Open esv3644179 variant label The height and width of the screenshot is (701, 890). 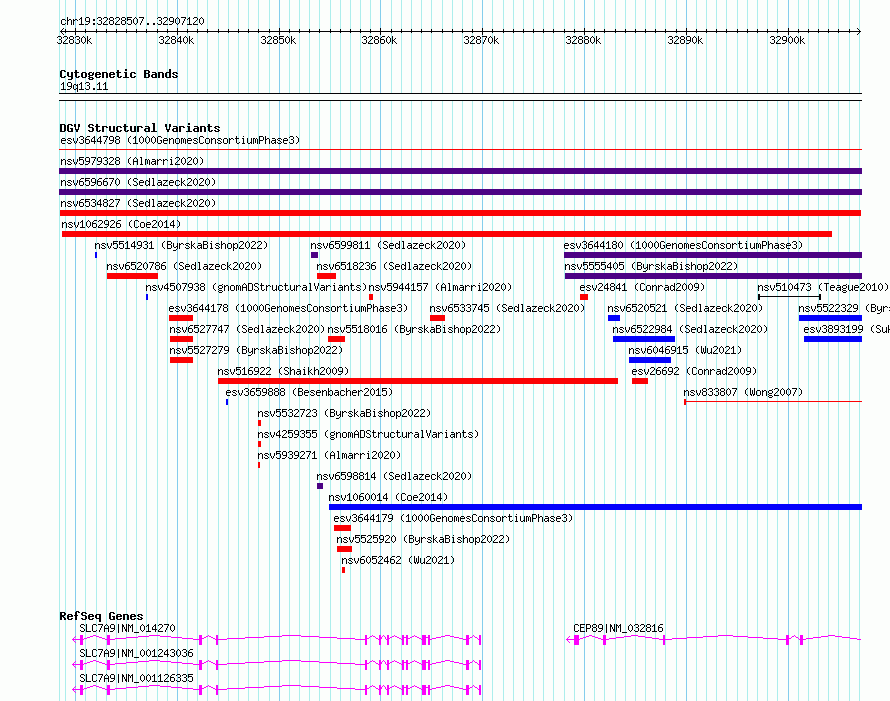click(453, 518)
